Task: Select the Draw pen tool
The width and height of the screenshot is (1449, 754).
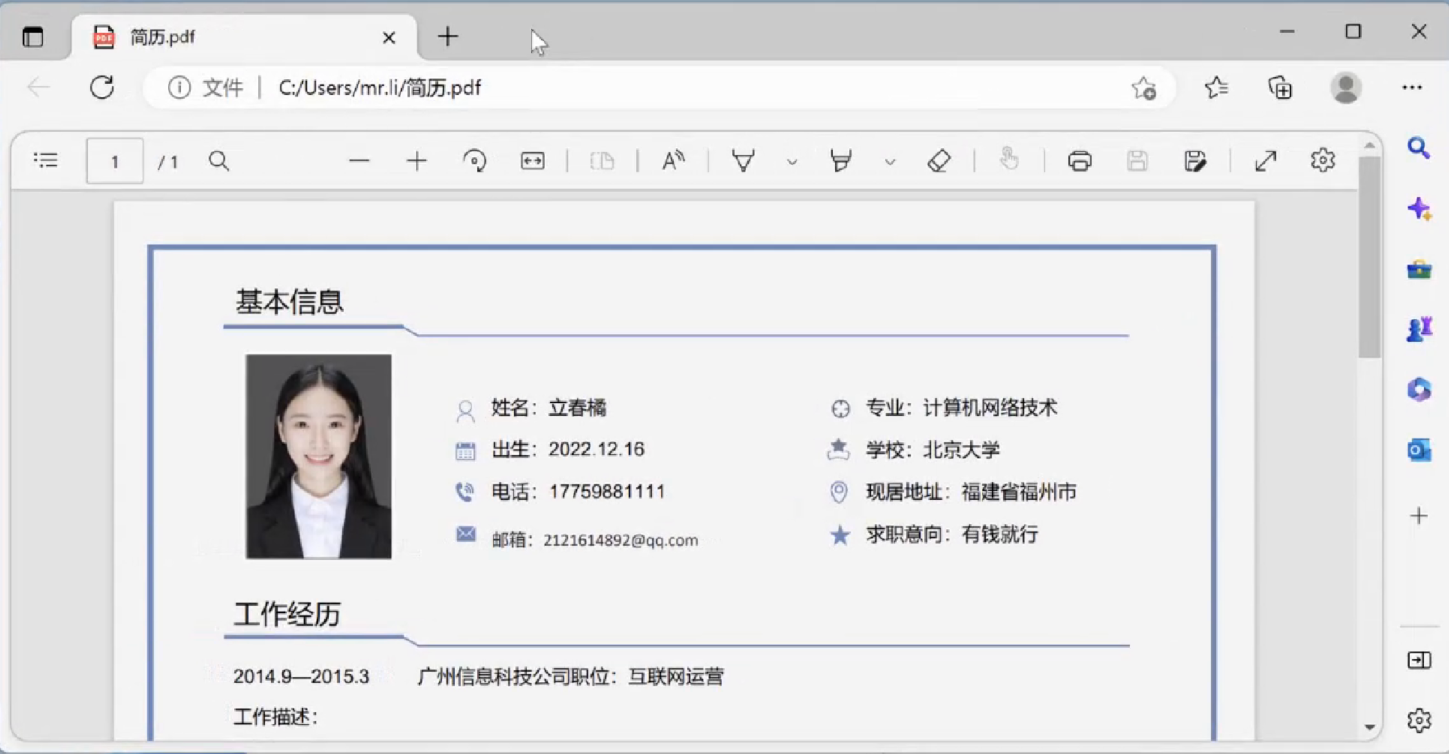Action: tap(743, 161)
